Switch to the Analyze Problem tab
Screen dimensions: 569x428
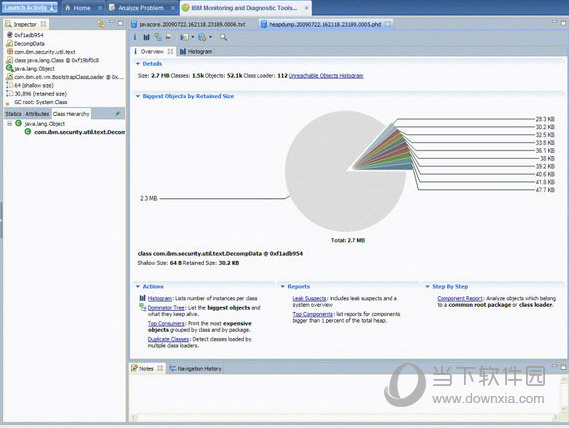141,8
